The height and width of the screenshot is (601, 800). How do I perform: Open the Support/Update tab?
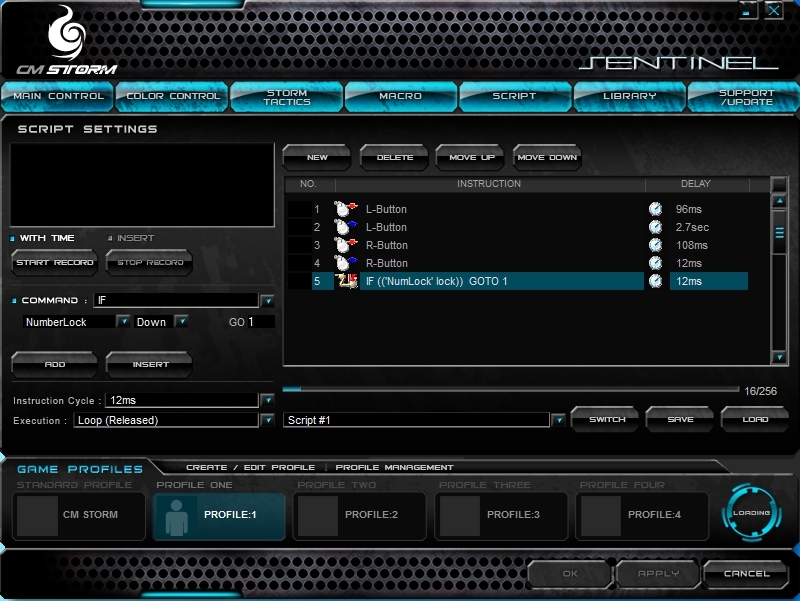[745, 97]
